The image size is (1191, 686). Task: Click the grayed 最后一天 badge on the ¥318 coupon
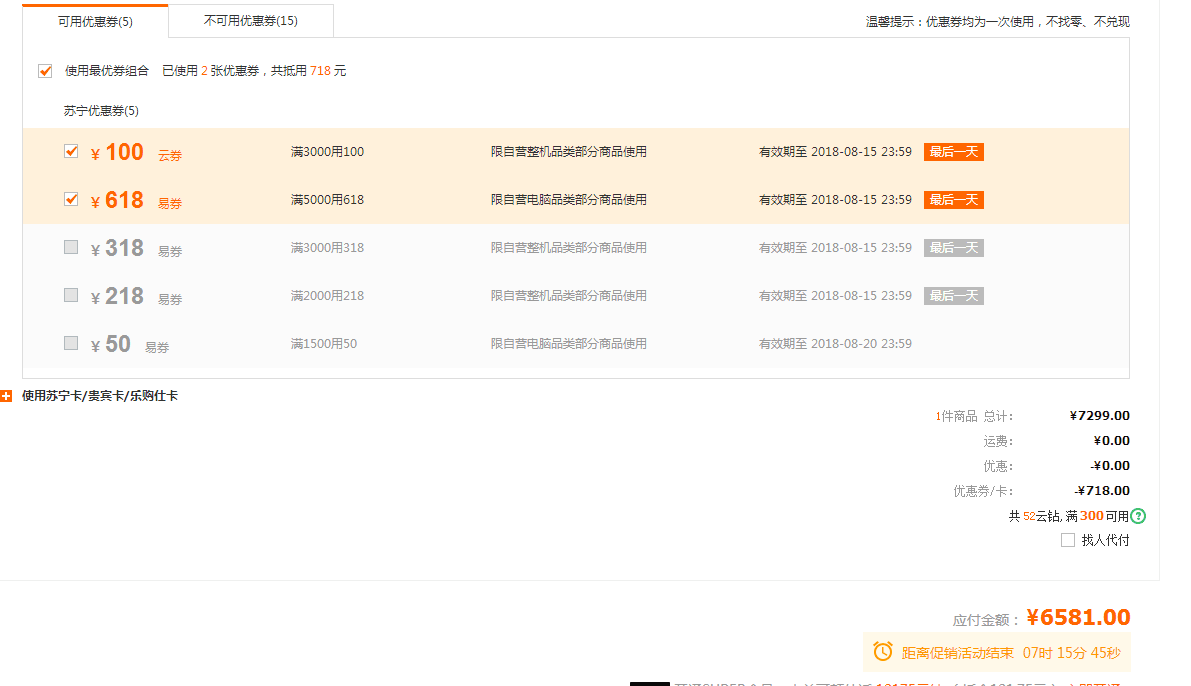pos(953,247)
